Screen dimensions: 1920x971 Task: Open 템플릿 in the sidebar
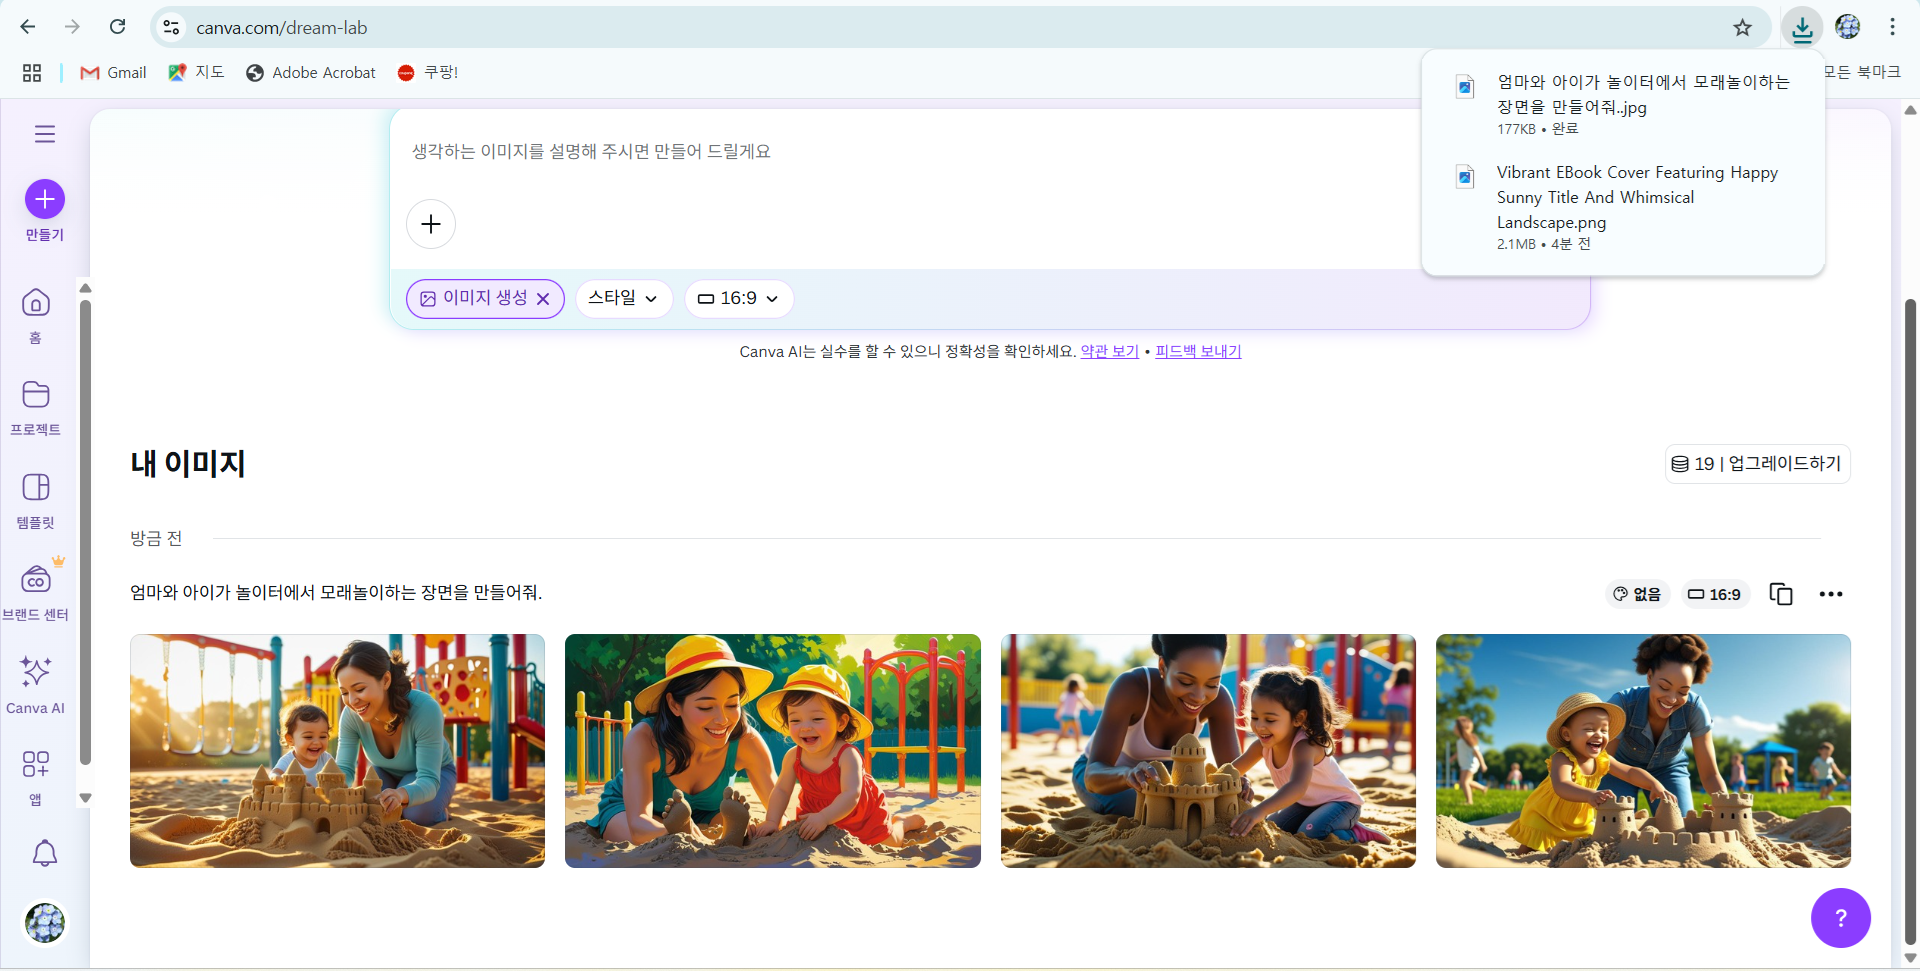coord(36,500)
